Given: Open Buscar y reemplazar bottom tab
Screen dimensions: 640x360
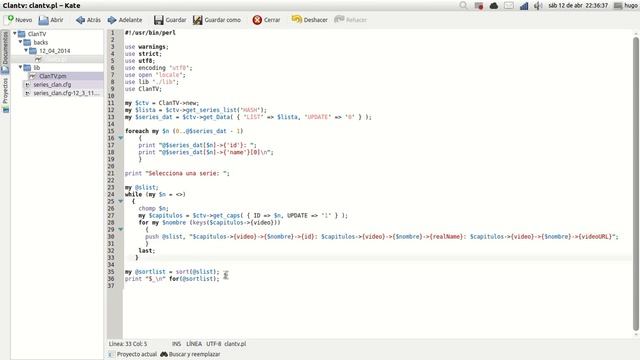Looking at the screenshot, I should pos(190,354).
